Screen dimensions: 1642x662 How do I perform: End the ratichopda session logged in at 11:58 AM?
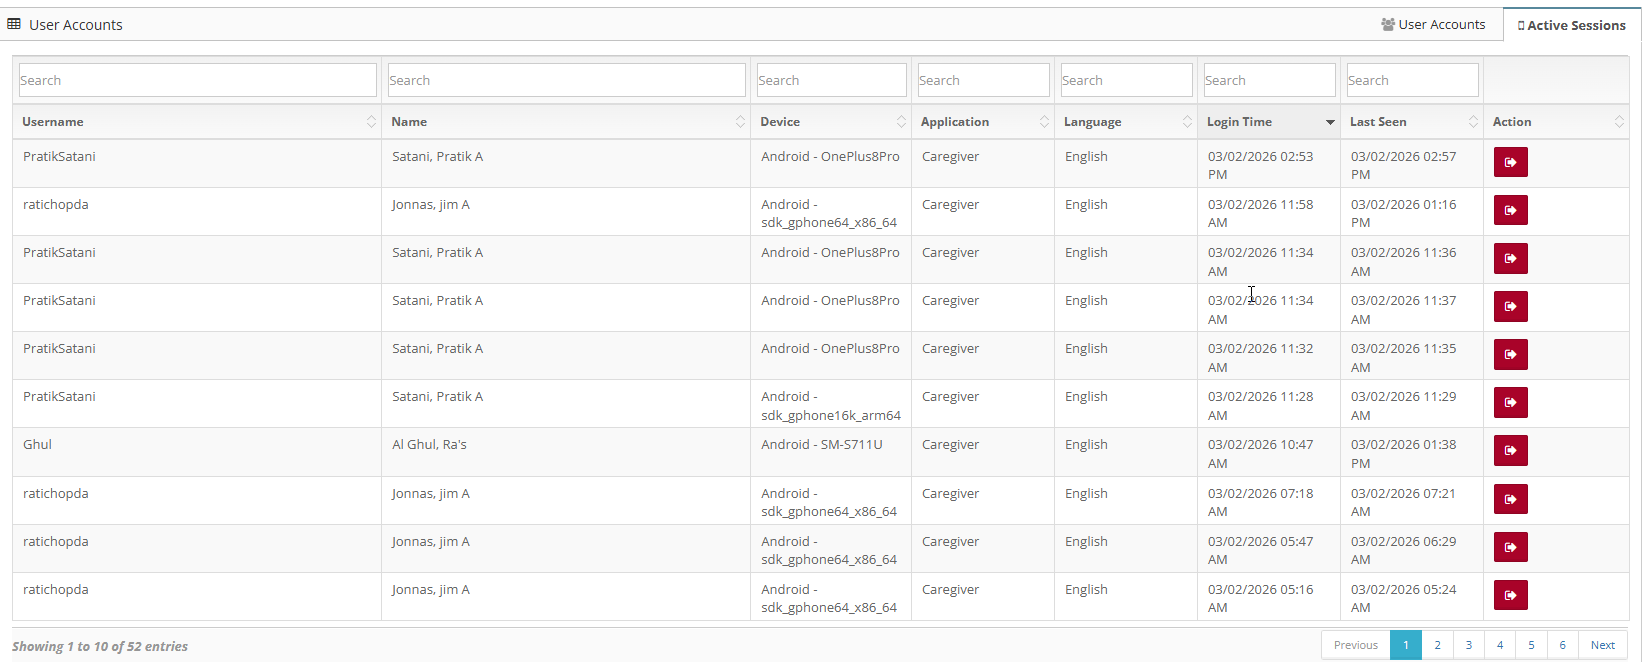1510,210
